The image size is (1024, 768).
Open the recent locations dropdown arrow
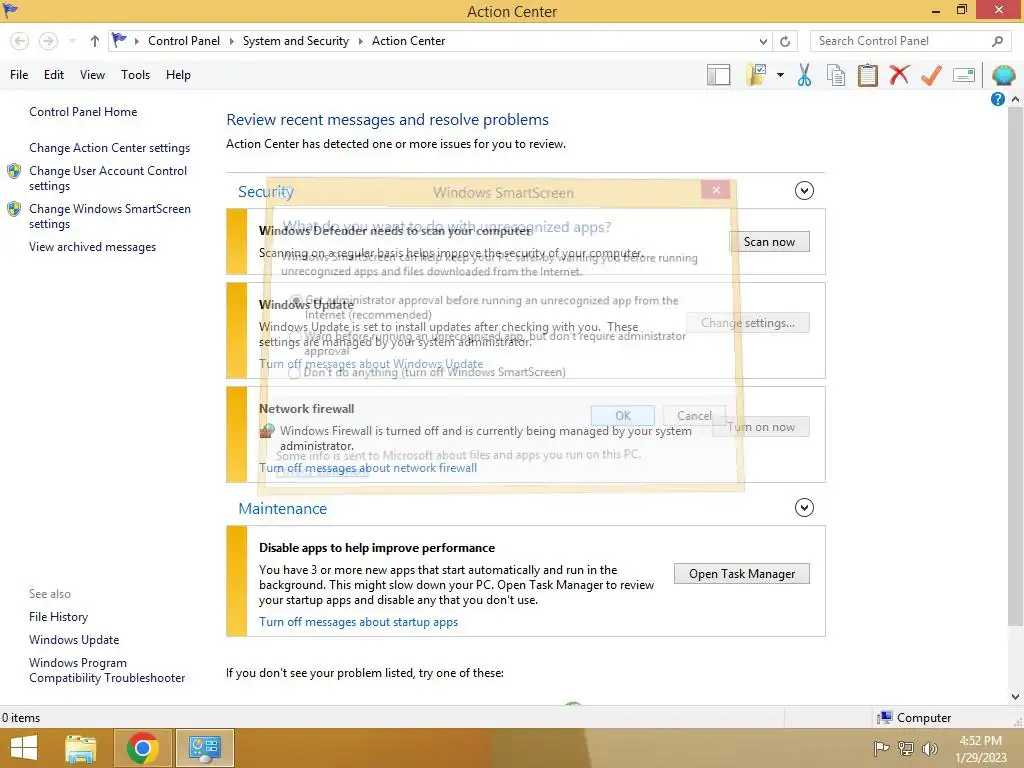72,41
